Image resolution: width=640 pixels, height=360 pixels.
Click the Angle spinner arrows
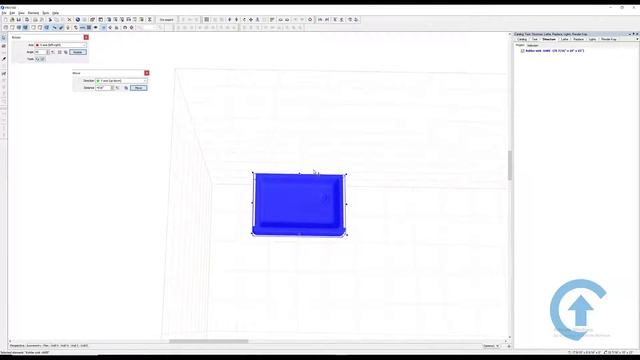(x=48, y=52)
